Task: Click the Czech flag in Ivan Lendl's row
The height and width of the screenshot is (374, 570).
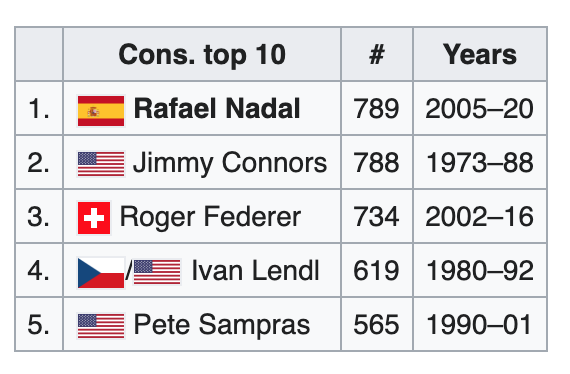Action: (x=101, y=273)
